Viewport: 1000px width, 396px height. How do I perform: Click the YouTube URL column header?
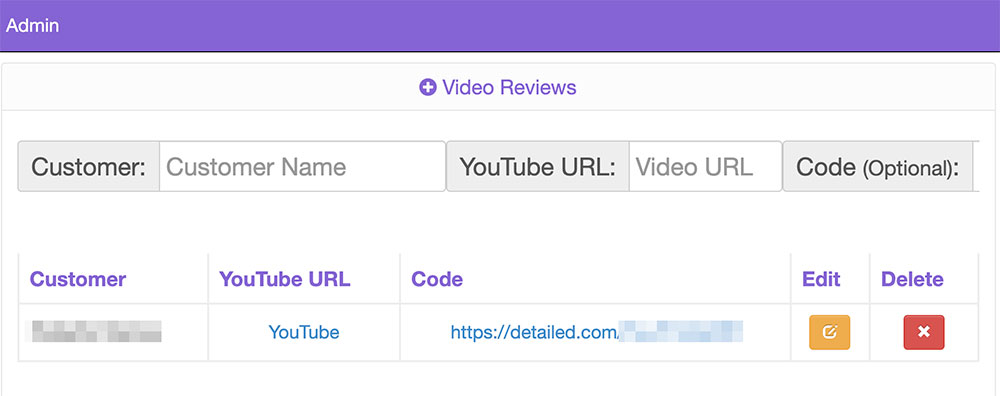284,279
